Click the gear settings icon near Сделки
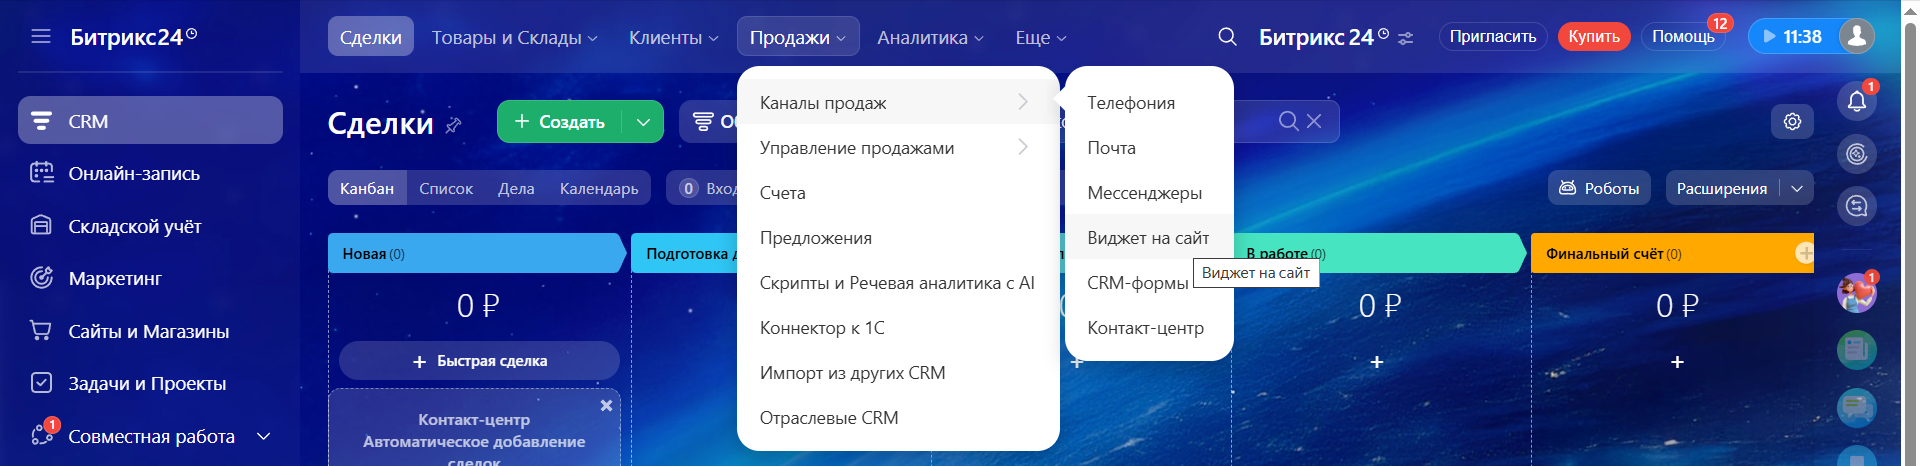This screenshot has width=1920, height=466. point(1792,121)
